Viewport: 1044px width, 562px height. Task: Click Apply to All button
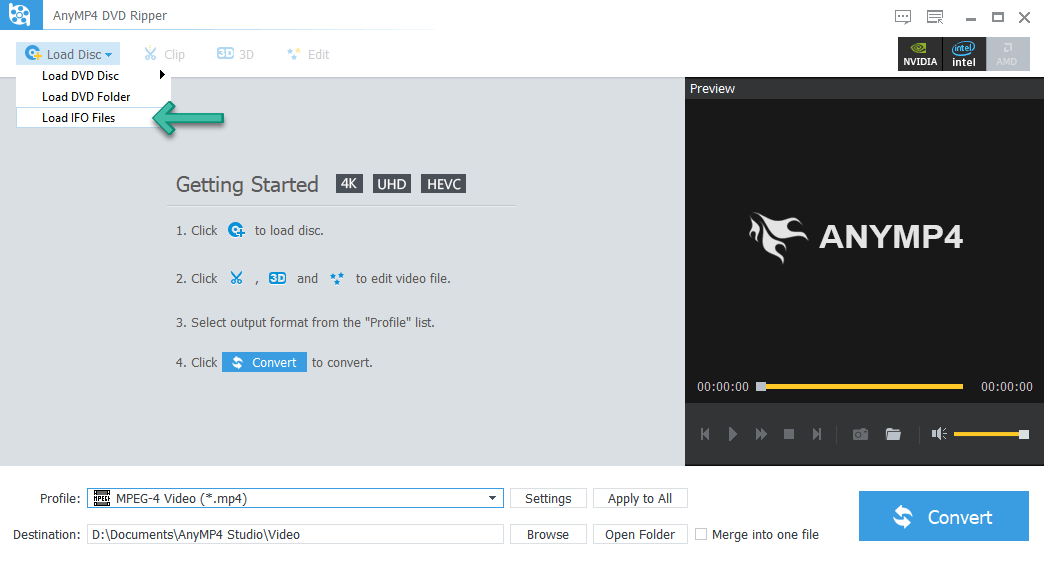(640, 498)
